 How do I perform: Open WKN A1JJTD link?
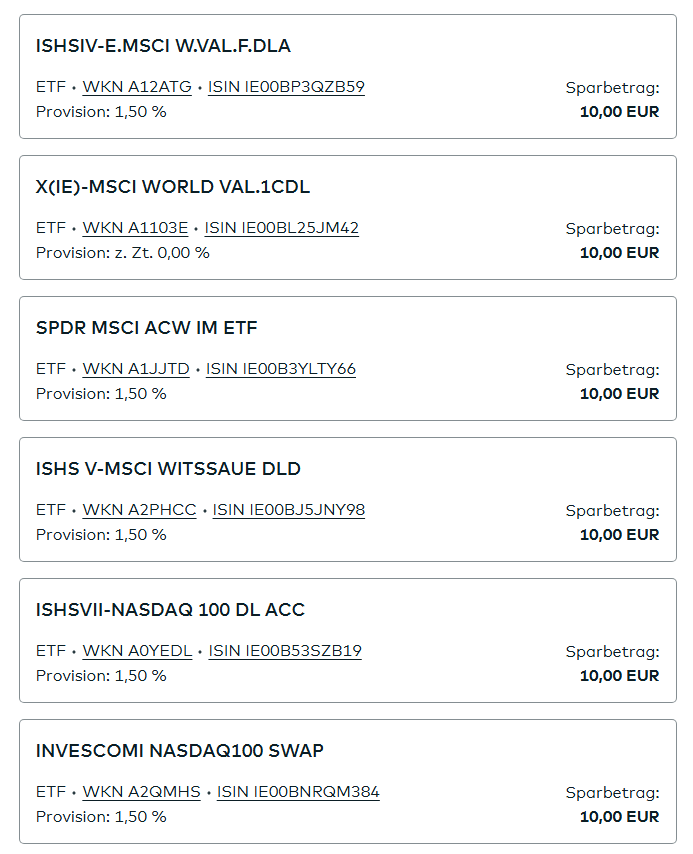pos(136,369)
